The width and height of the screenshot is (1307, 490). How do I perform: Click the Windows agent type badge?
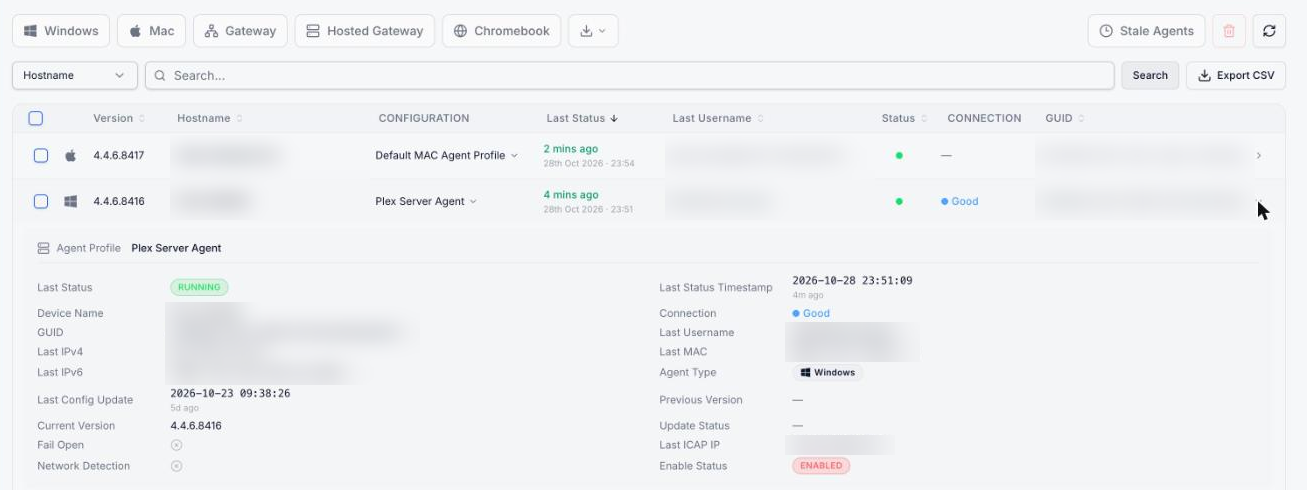(x=827, y=372)
